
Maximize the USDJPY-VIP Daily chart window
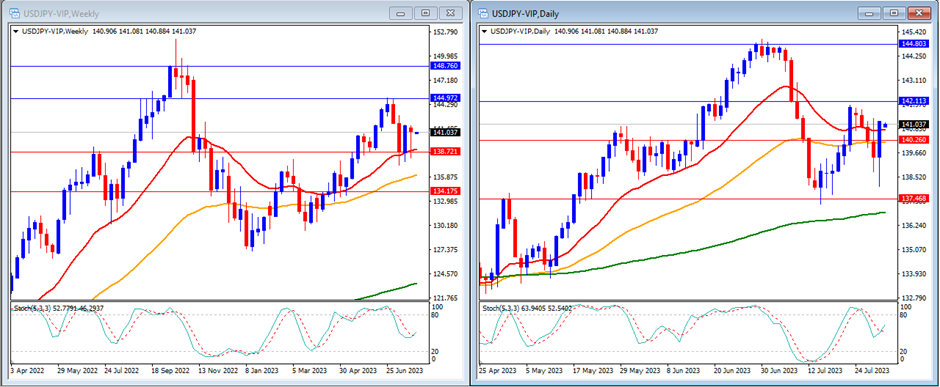(x=895, y=13)
